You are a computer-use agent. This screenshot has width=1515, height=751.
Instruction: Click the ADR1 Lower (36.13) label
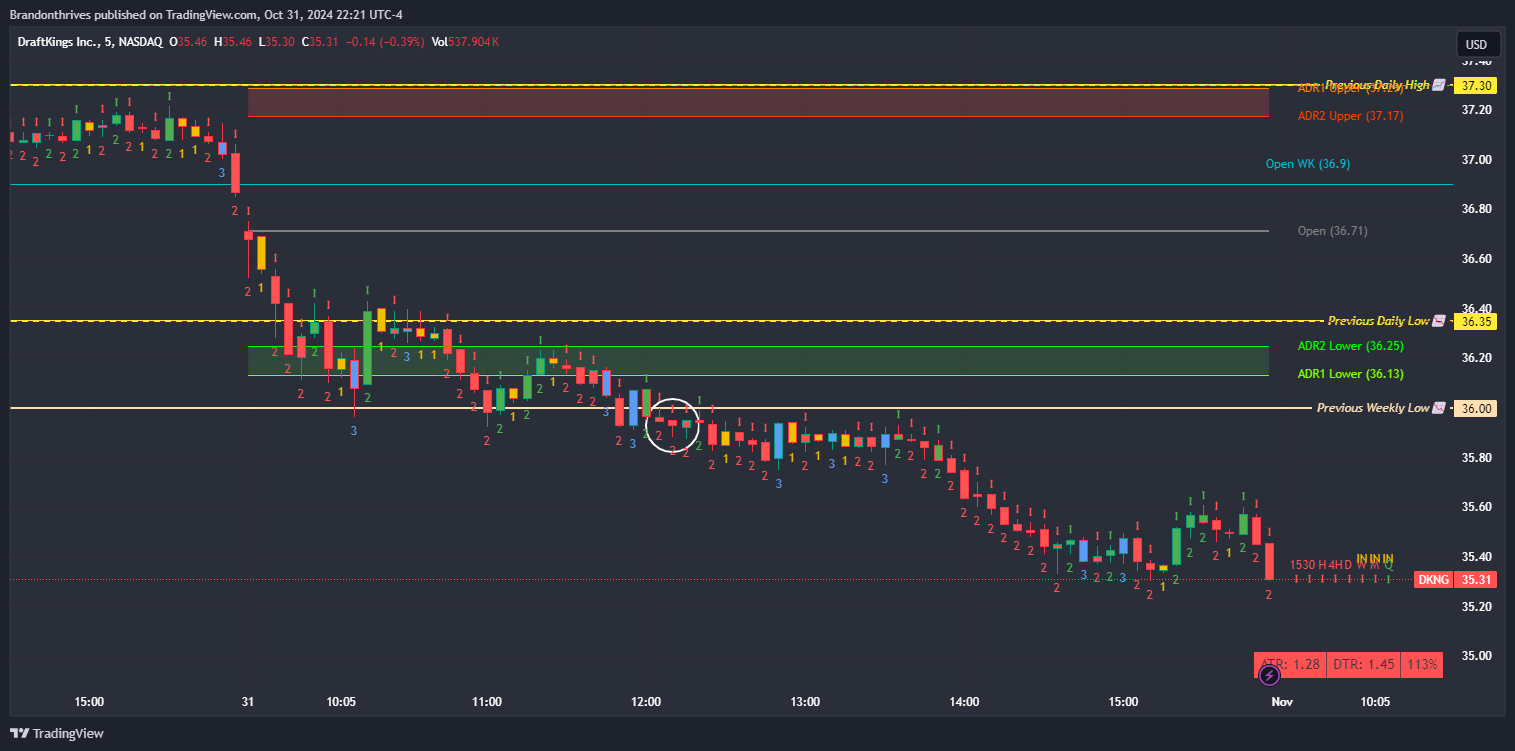1350,374
